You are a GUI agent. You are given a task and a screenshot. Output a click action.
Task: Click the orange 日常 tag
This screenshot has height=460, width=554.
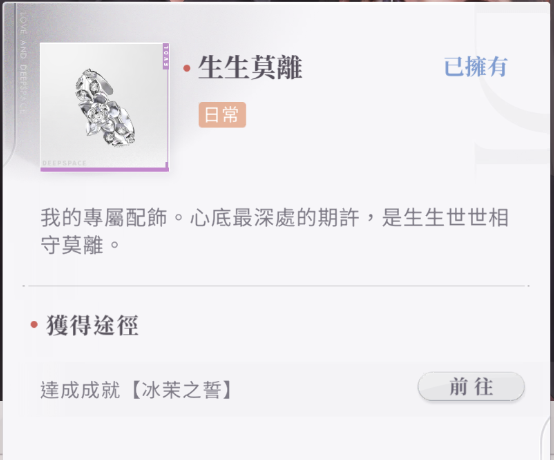[222, 115]
